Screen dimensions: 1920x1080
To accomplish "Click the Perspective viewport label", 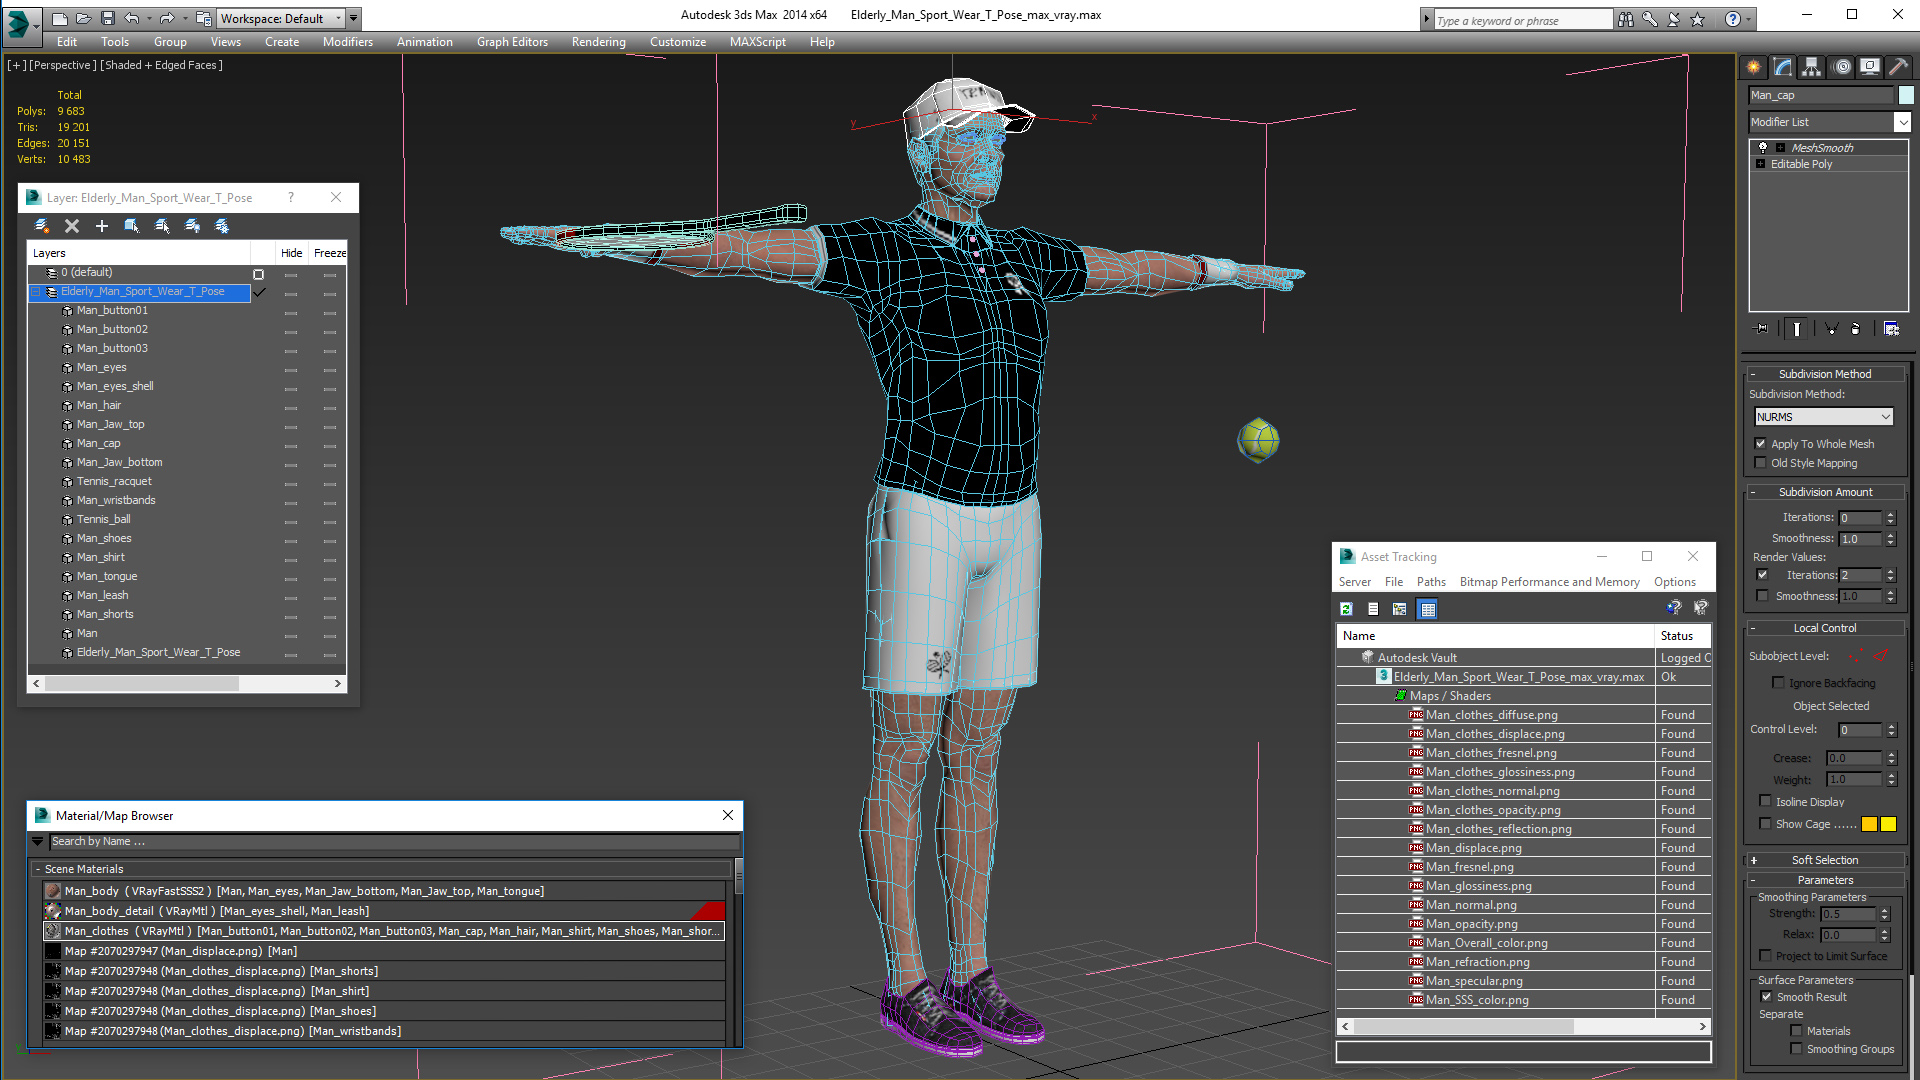I will click(x=63, y=65).
